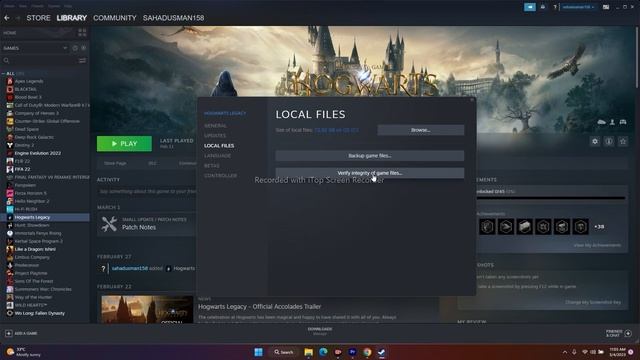Open Downloads manager at bottom
The image size is (640, 360).
coord(320,331)
